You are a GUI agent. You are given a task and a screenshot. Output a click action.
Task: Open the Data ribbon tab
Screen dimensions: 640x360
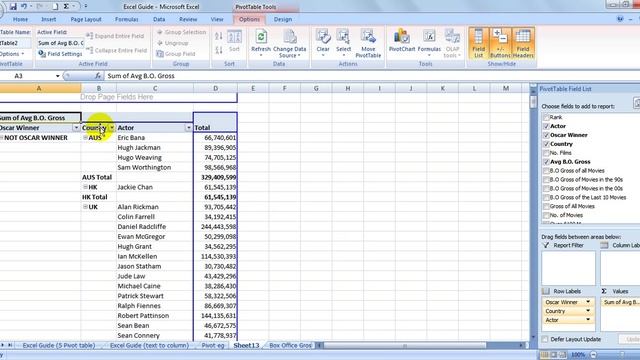coord(159,19)
